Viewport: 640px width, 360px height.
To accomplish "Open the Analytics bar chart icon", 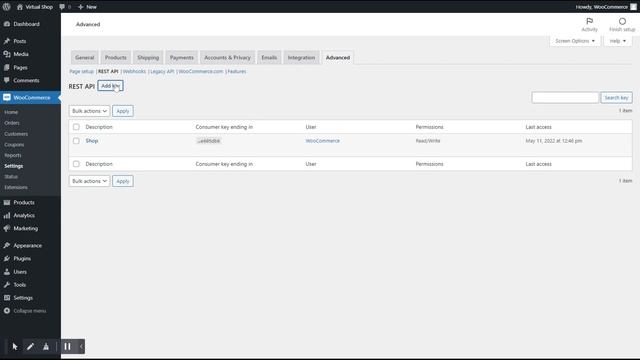I will point(7,216).
